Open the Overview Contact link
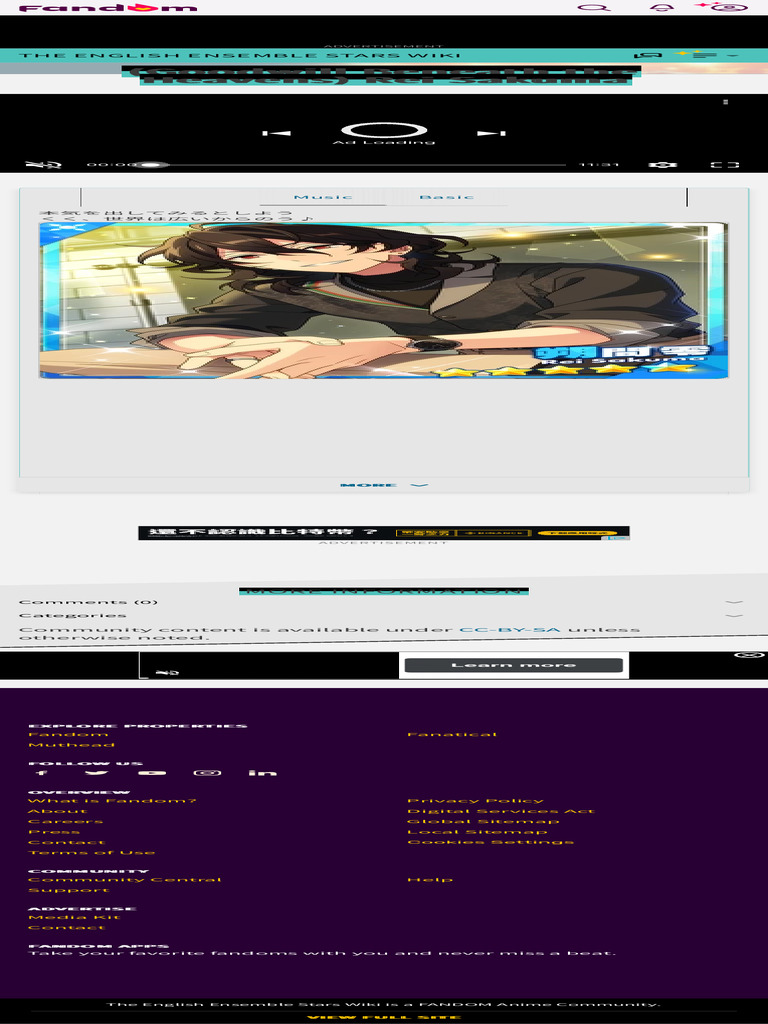 click(66, 842)
